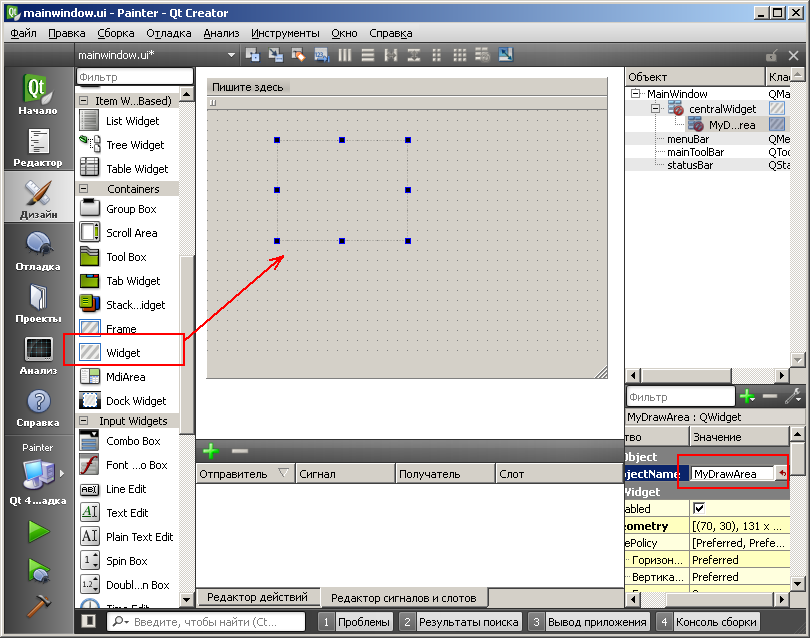Apply grid layout from toolbar
The height and width of the screenshot is (638, 810).
pyautogui.click(x=460, y=55)
